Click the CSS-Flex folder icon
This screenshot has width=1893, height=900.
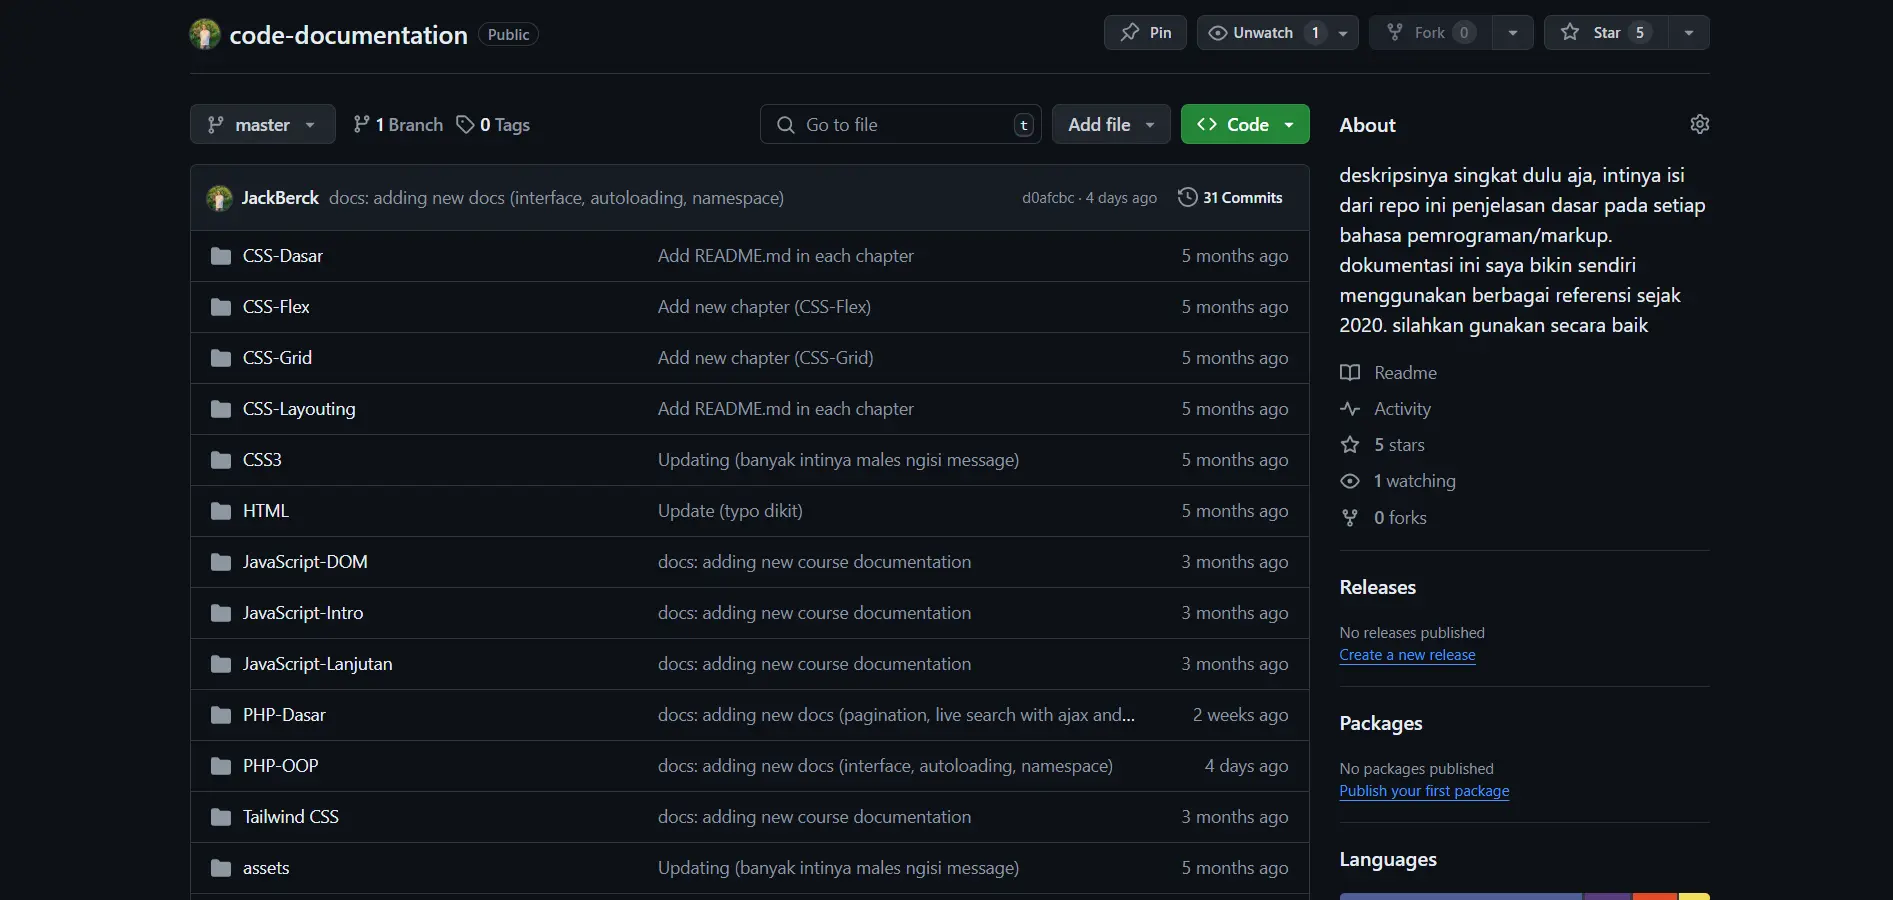point(221,307)
